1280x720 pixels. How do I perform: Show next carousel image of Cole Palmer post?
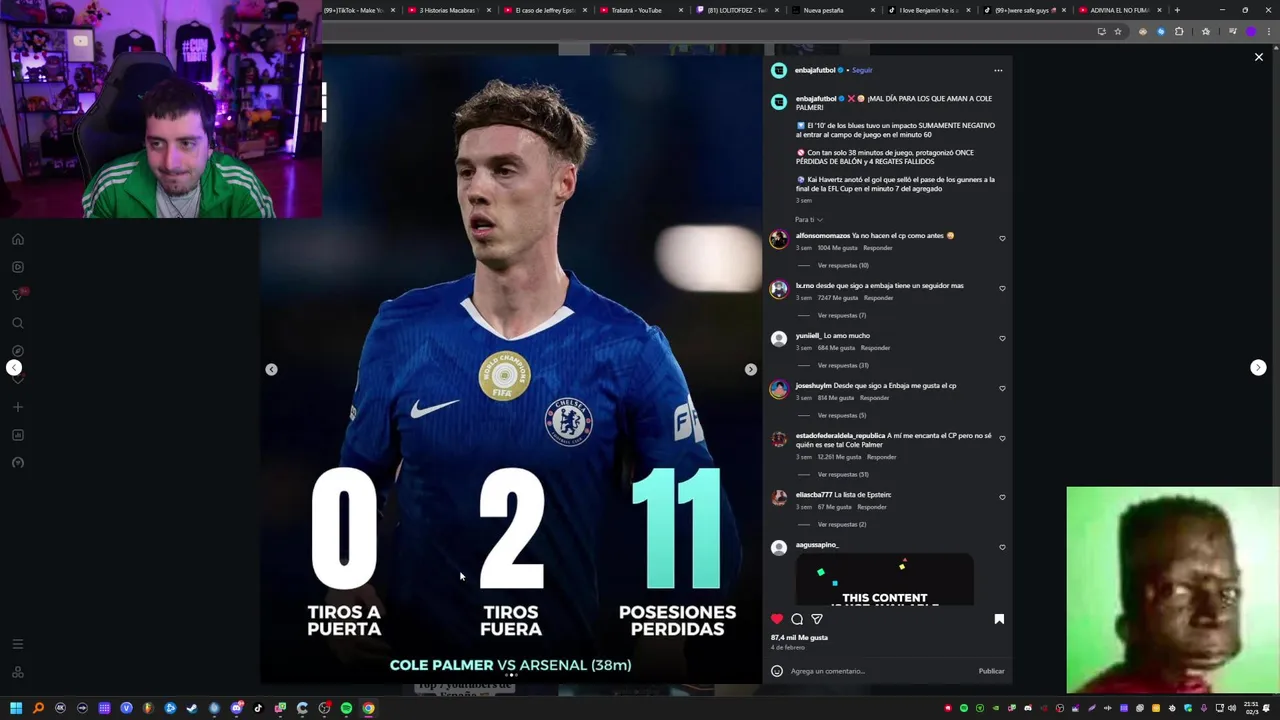tap(751, 369)
